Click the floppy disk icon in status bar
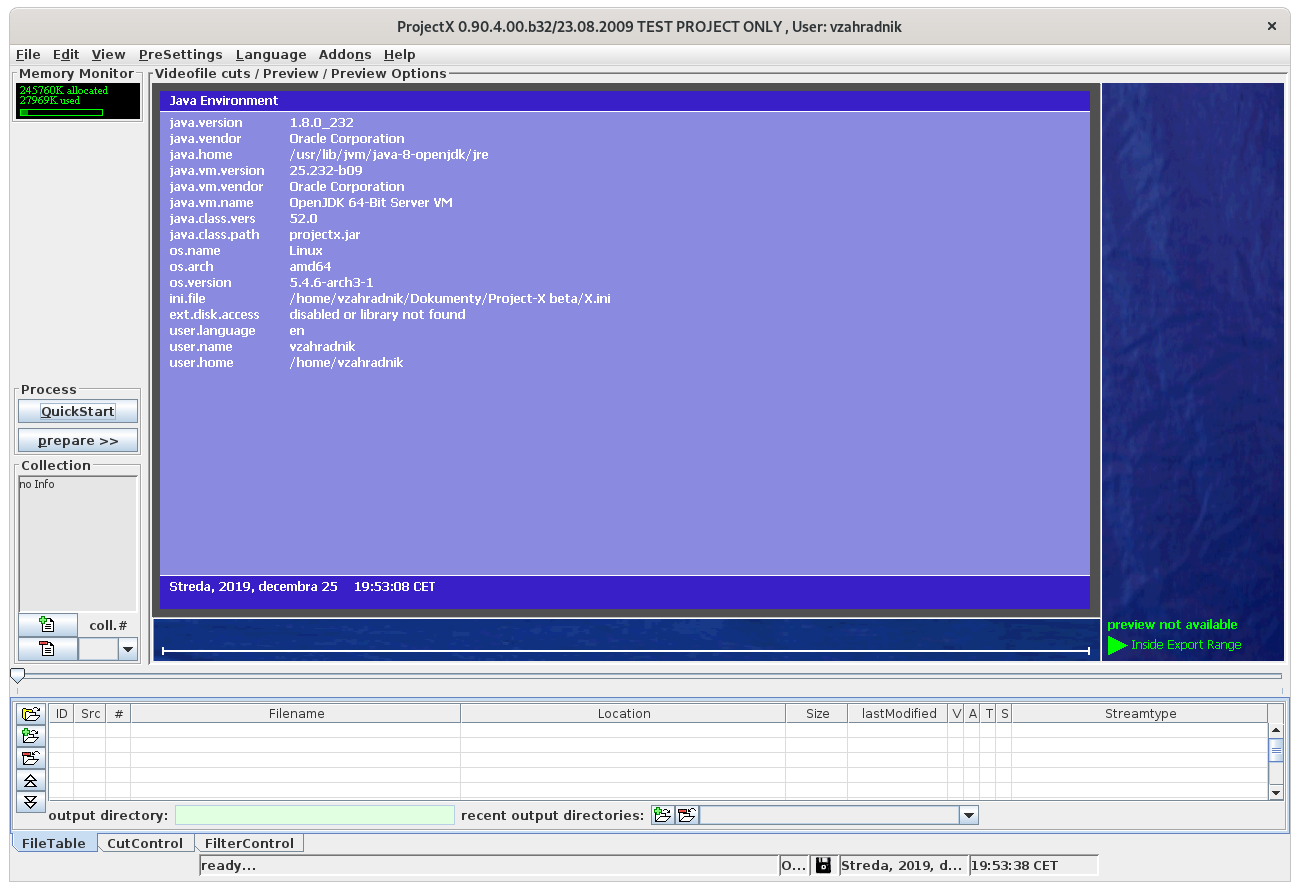 (823, 865)
